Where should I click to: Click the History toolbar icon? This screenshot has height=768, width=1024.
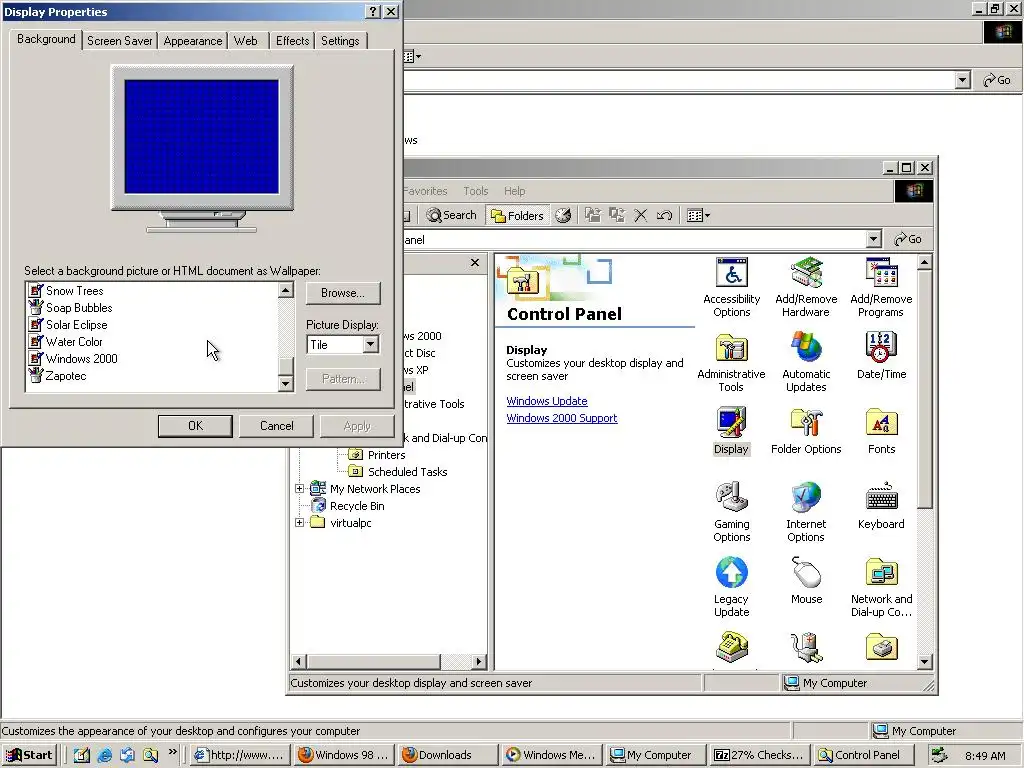click(x=563, y=215)
